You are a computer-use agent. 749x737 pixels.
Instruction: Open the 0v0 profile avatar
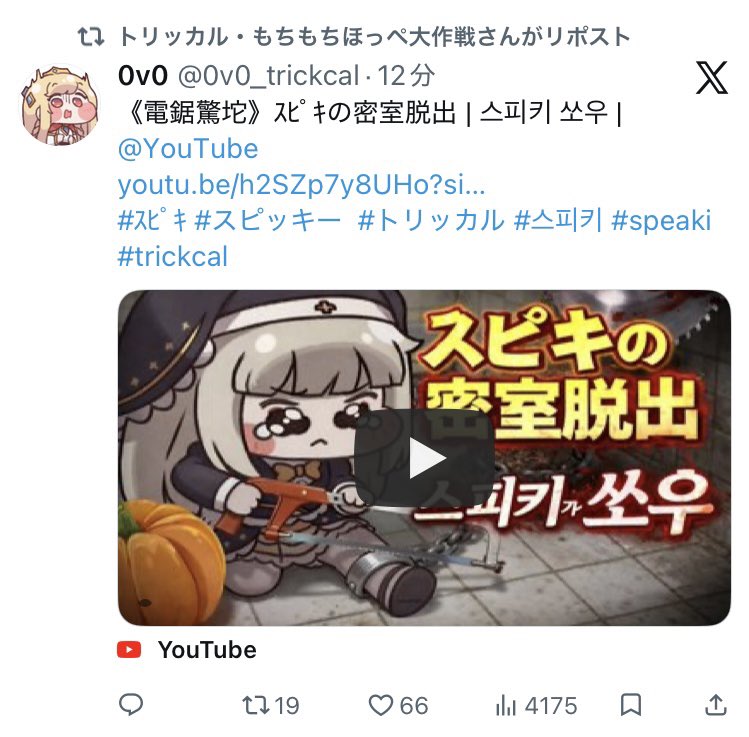60,105
